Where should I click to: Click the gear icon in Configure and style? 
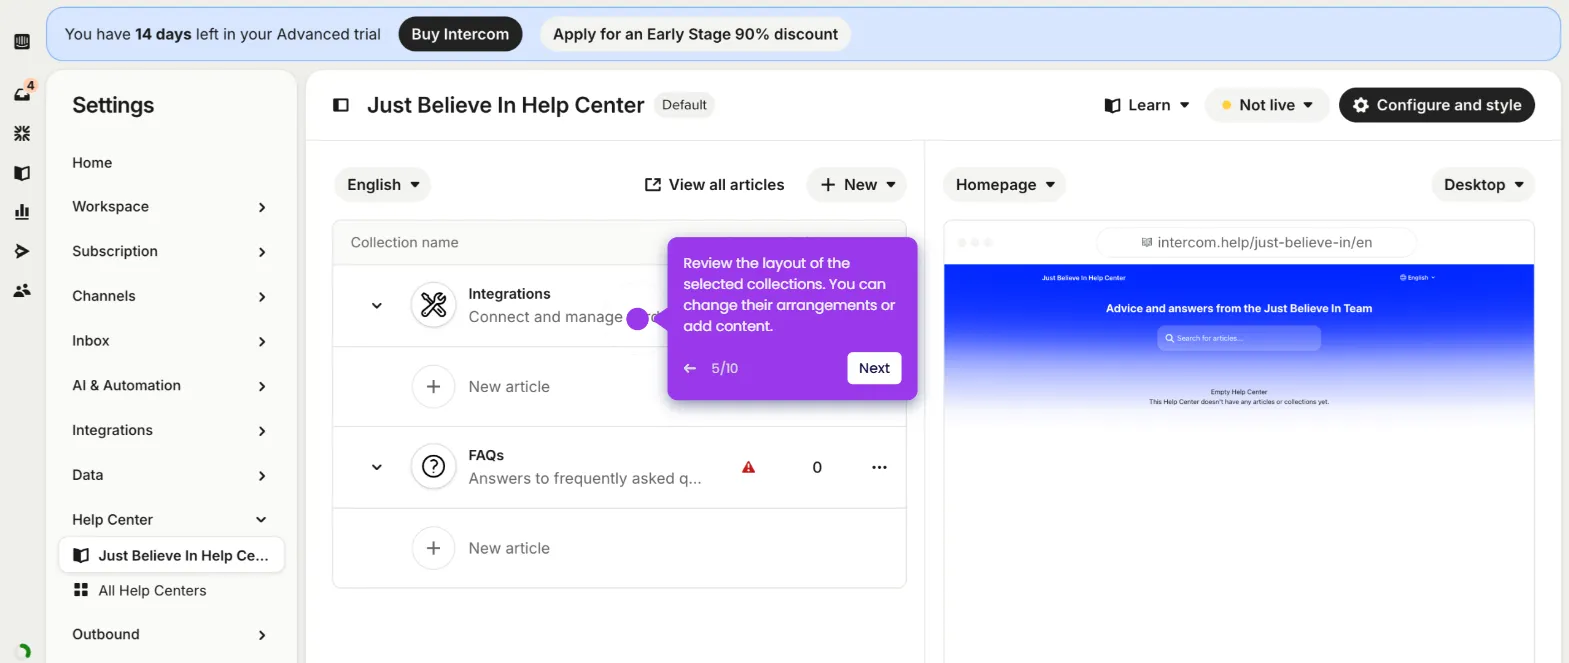click(1360, 105)
